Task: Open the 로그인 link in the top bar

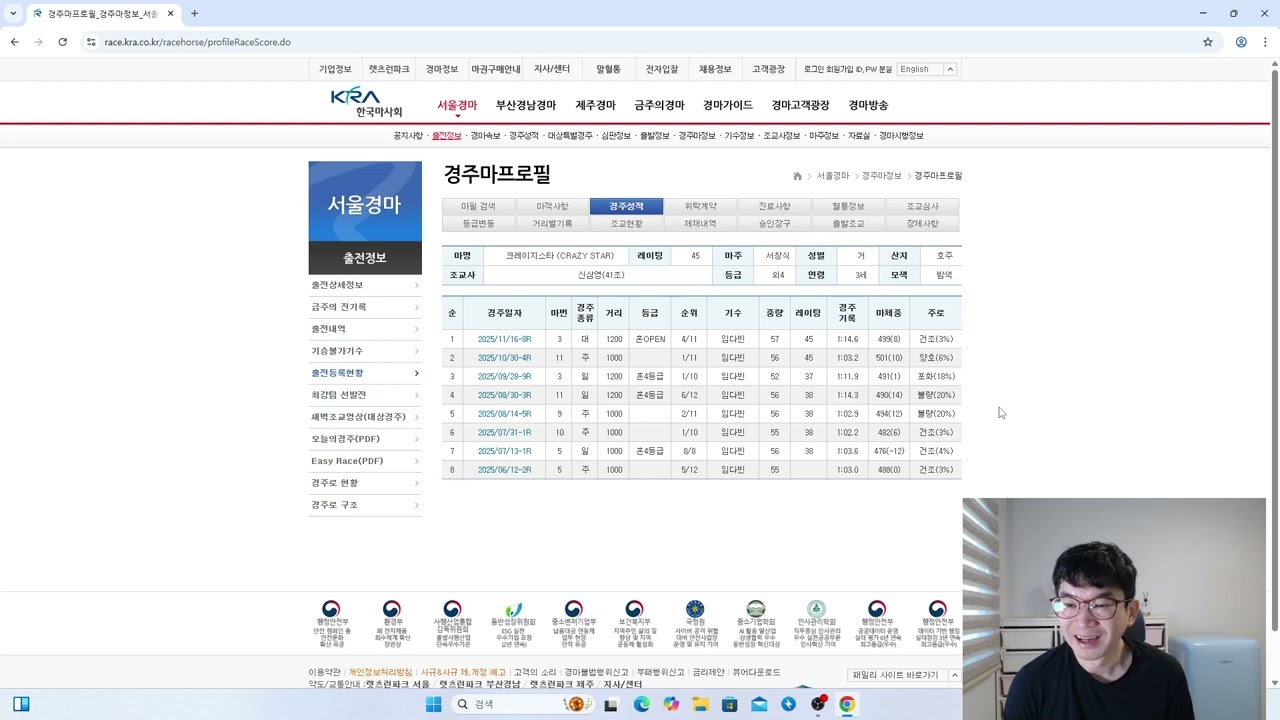Action: tap(815, 70)
